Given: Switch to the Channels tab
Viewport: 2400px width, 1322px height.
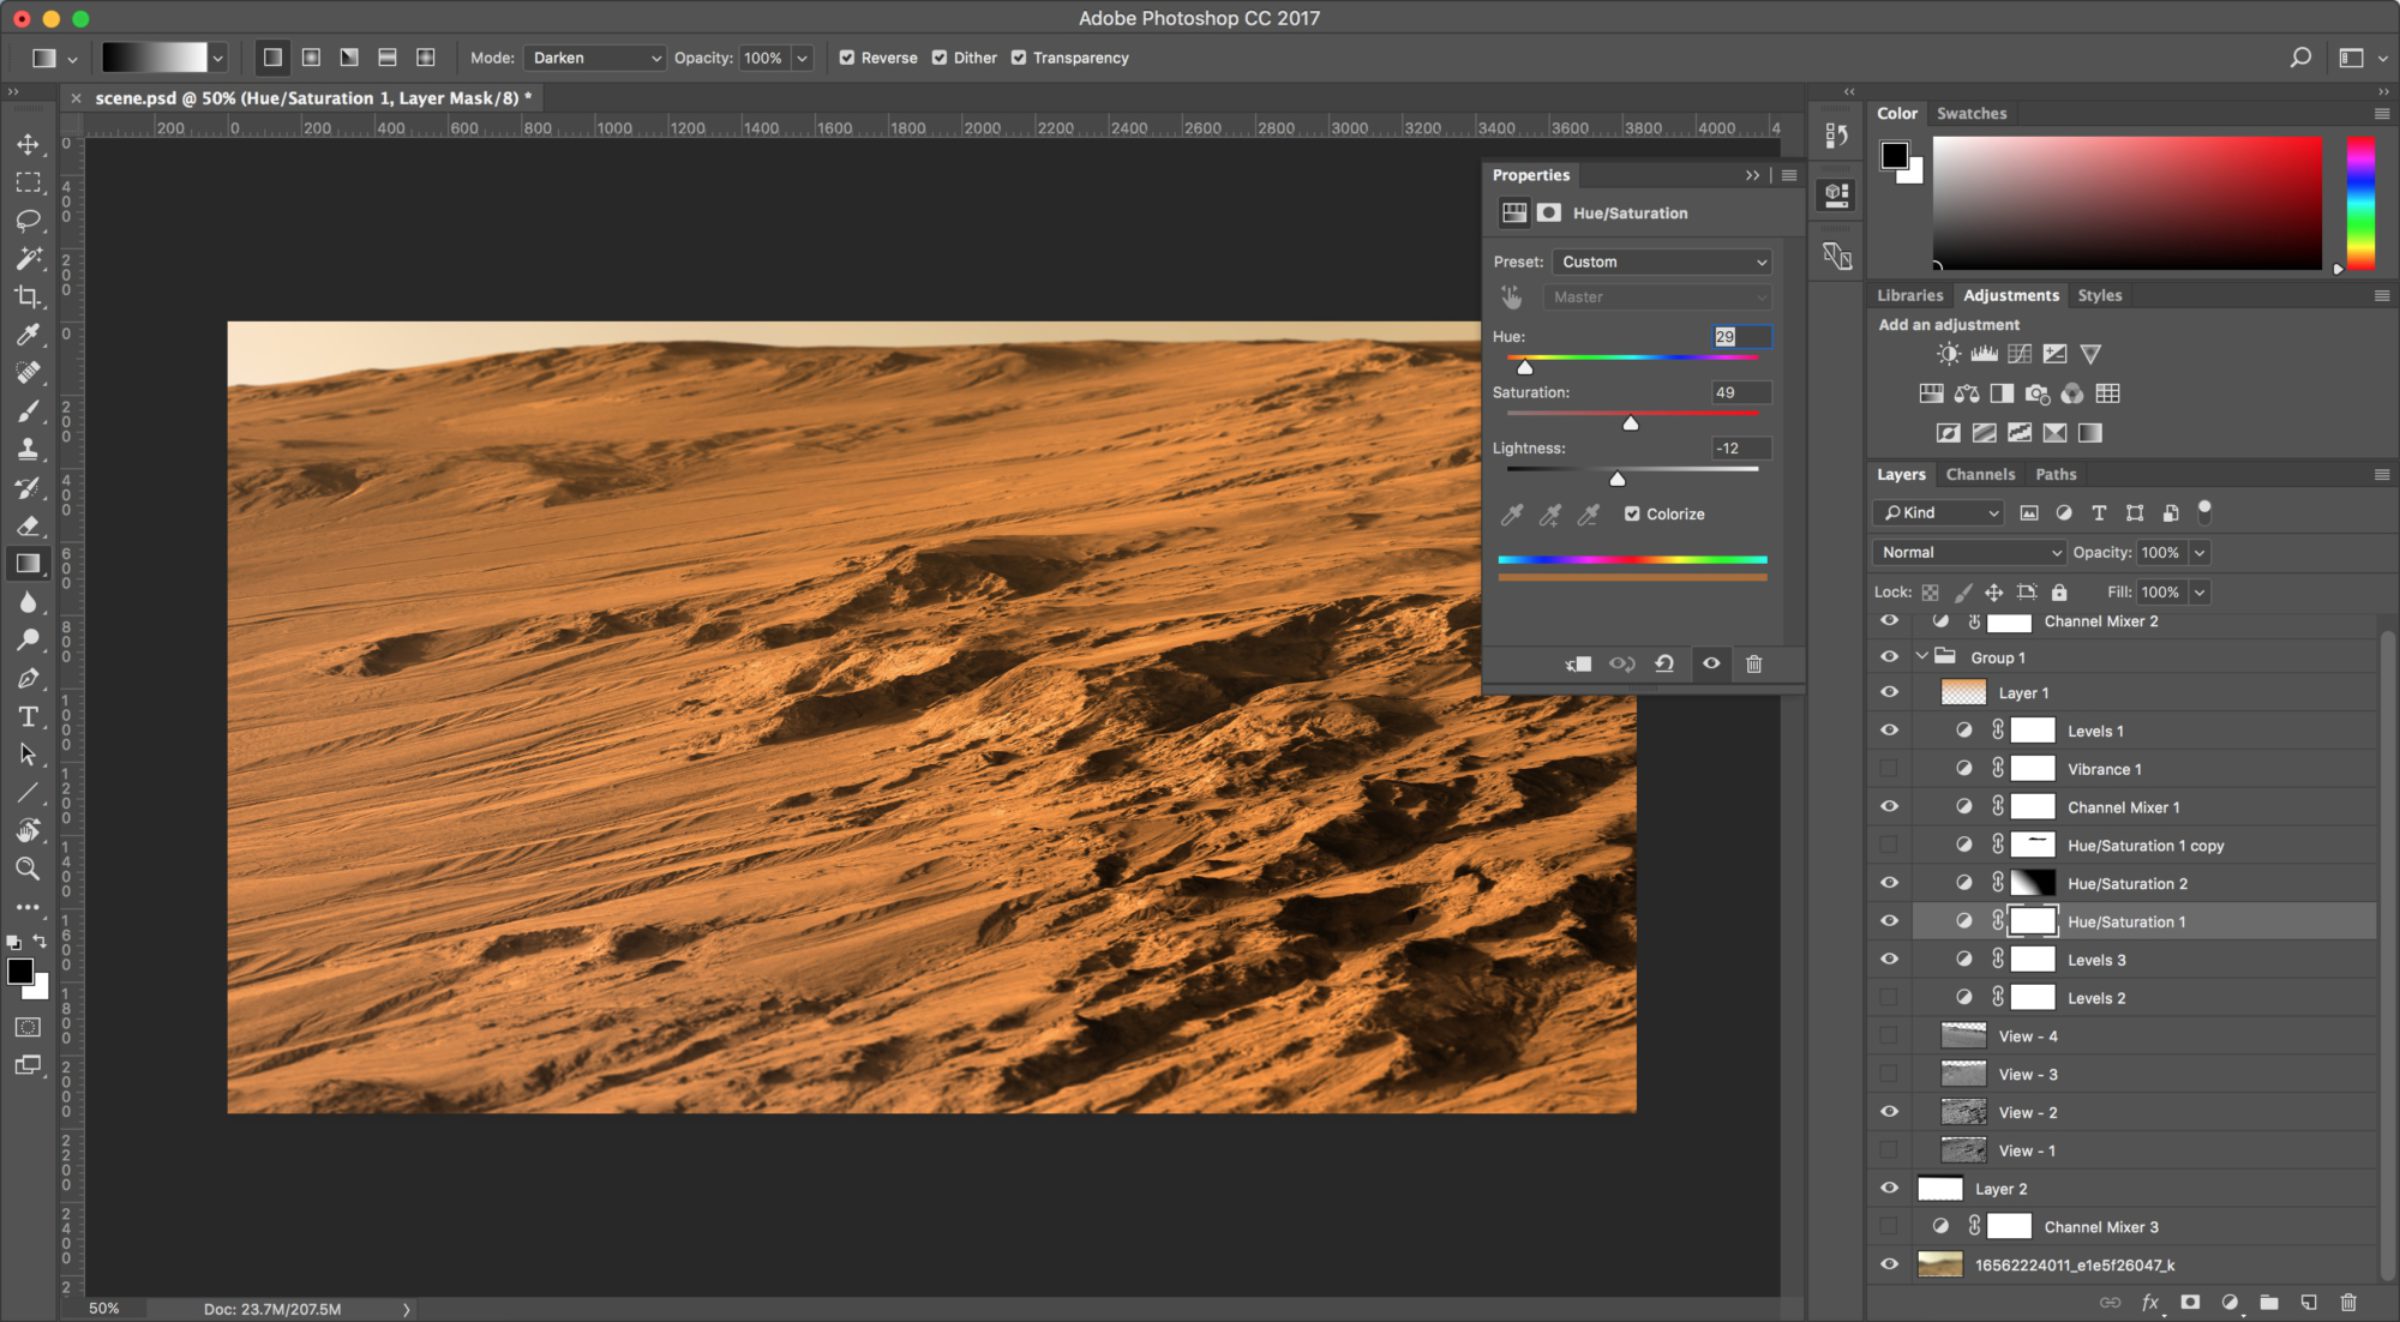Looking at the screenshot, I should [1980, 473].
